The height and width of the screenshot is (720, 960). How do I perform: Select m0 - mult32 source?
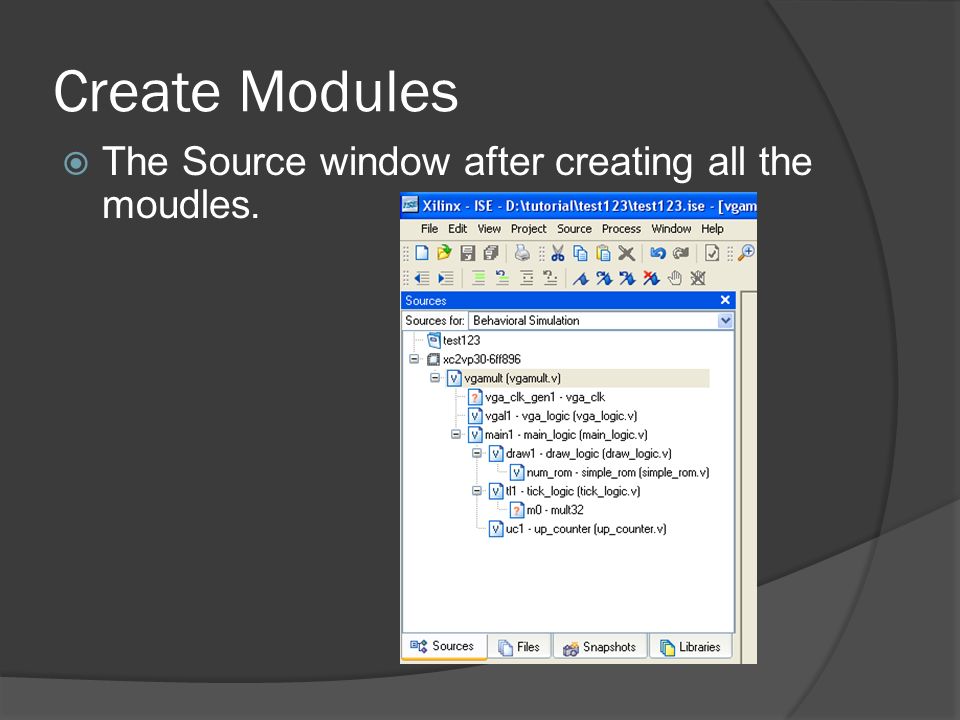point(547,510)
